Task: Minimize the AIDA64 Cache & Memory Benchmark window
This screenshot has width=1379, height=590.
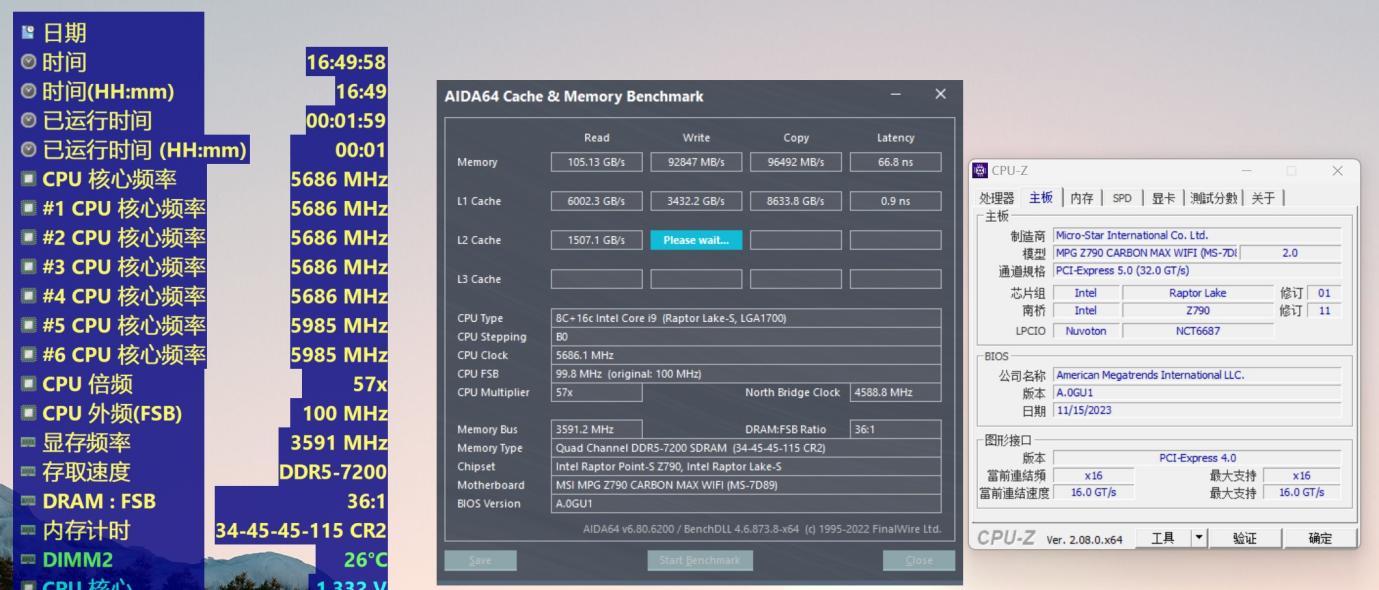Action: click(x=895, y=94)
